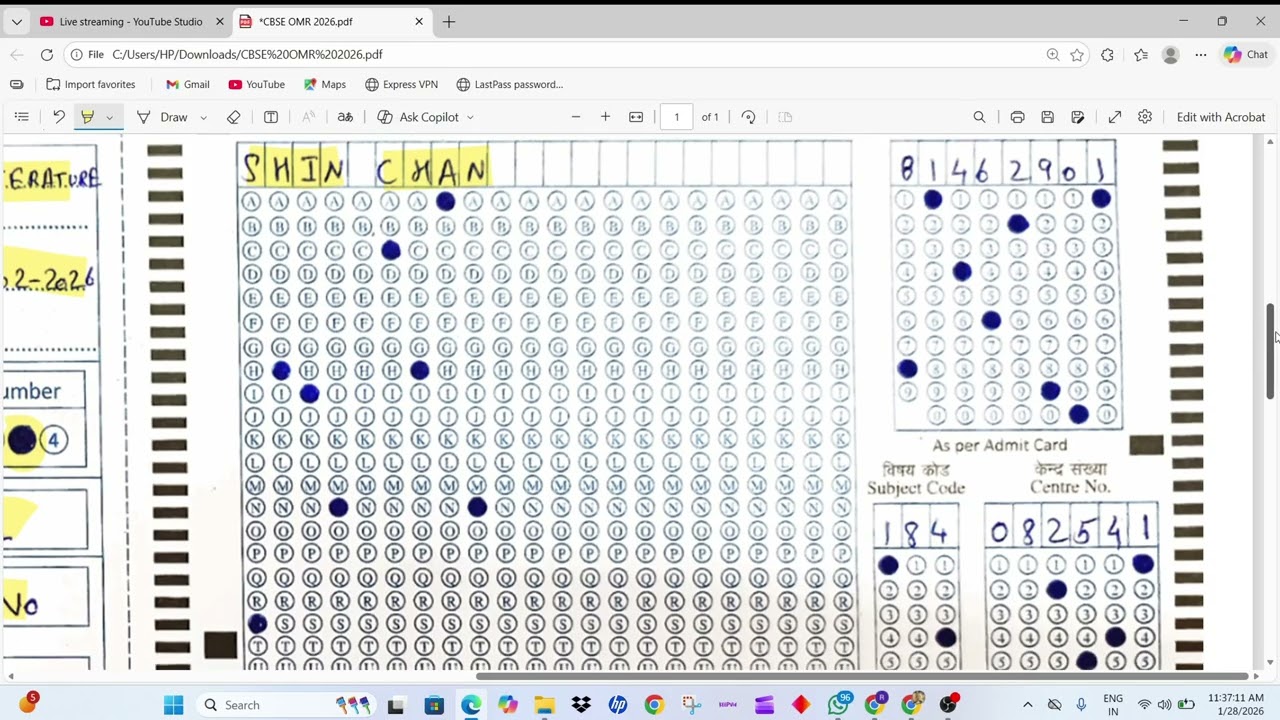Open the Favorites list icon
Image resolution: width=1280 pixels, height=720 pixels.
[1141, 55]
